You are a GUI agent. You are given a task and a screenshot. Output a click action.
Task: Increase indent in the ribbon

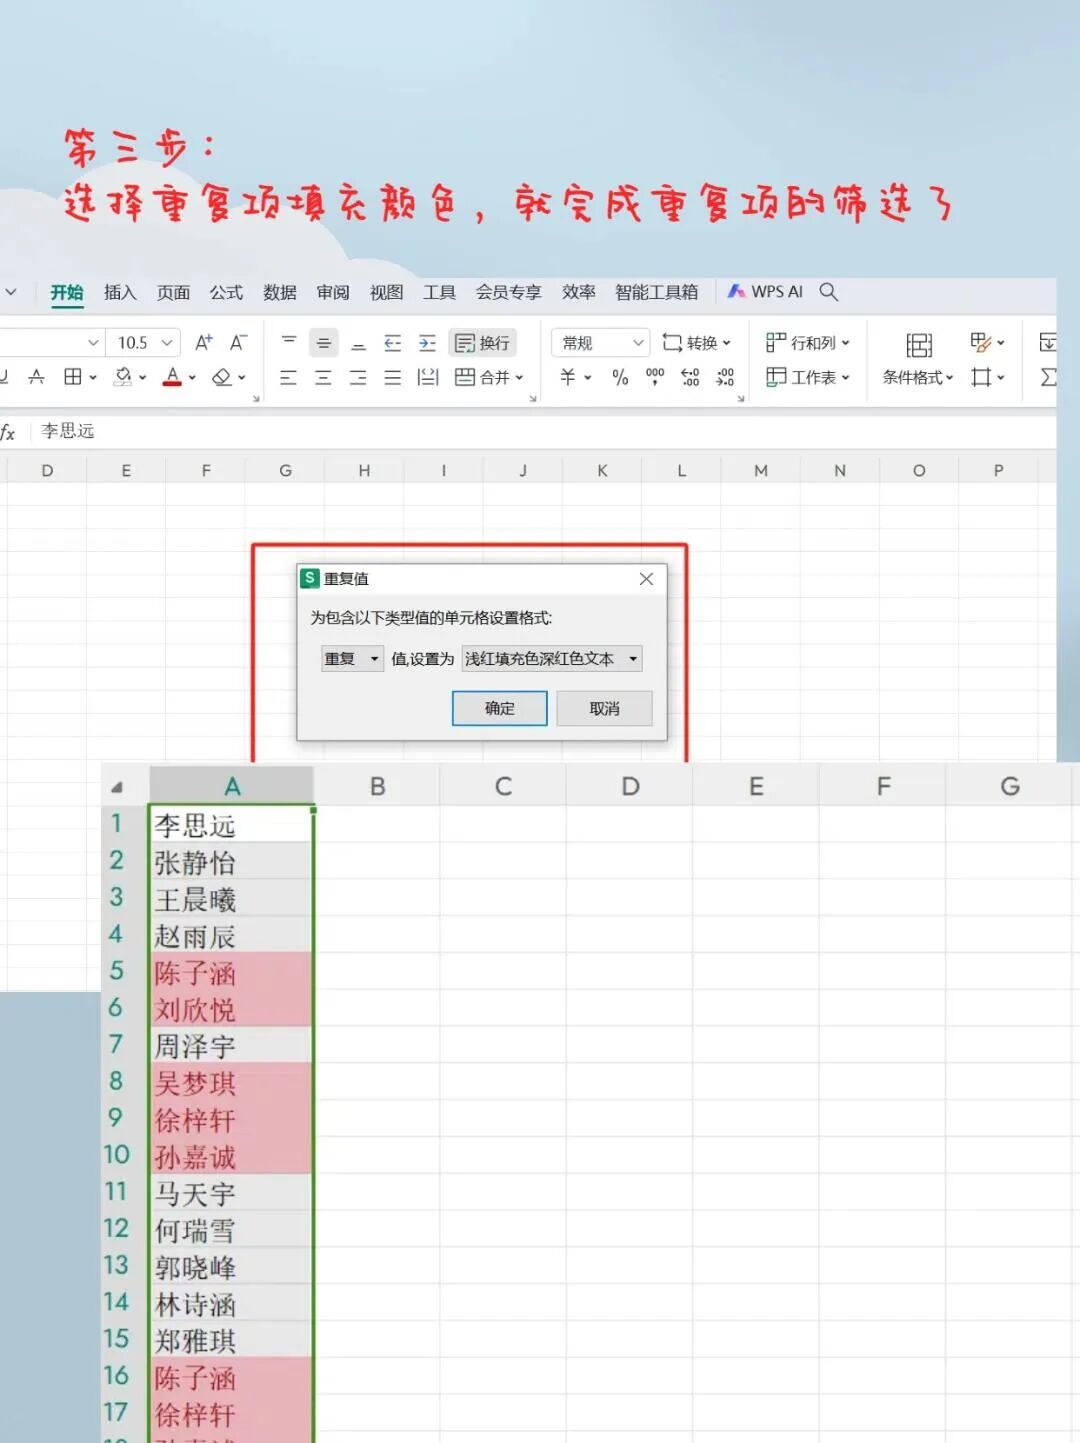(x=427, y=343)
